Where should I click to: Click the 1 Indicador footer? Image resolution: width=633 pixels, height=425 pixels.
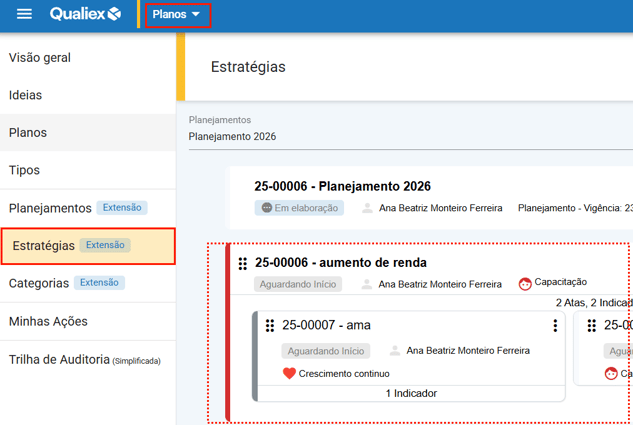[x=411, y=393]
